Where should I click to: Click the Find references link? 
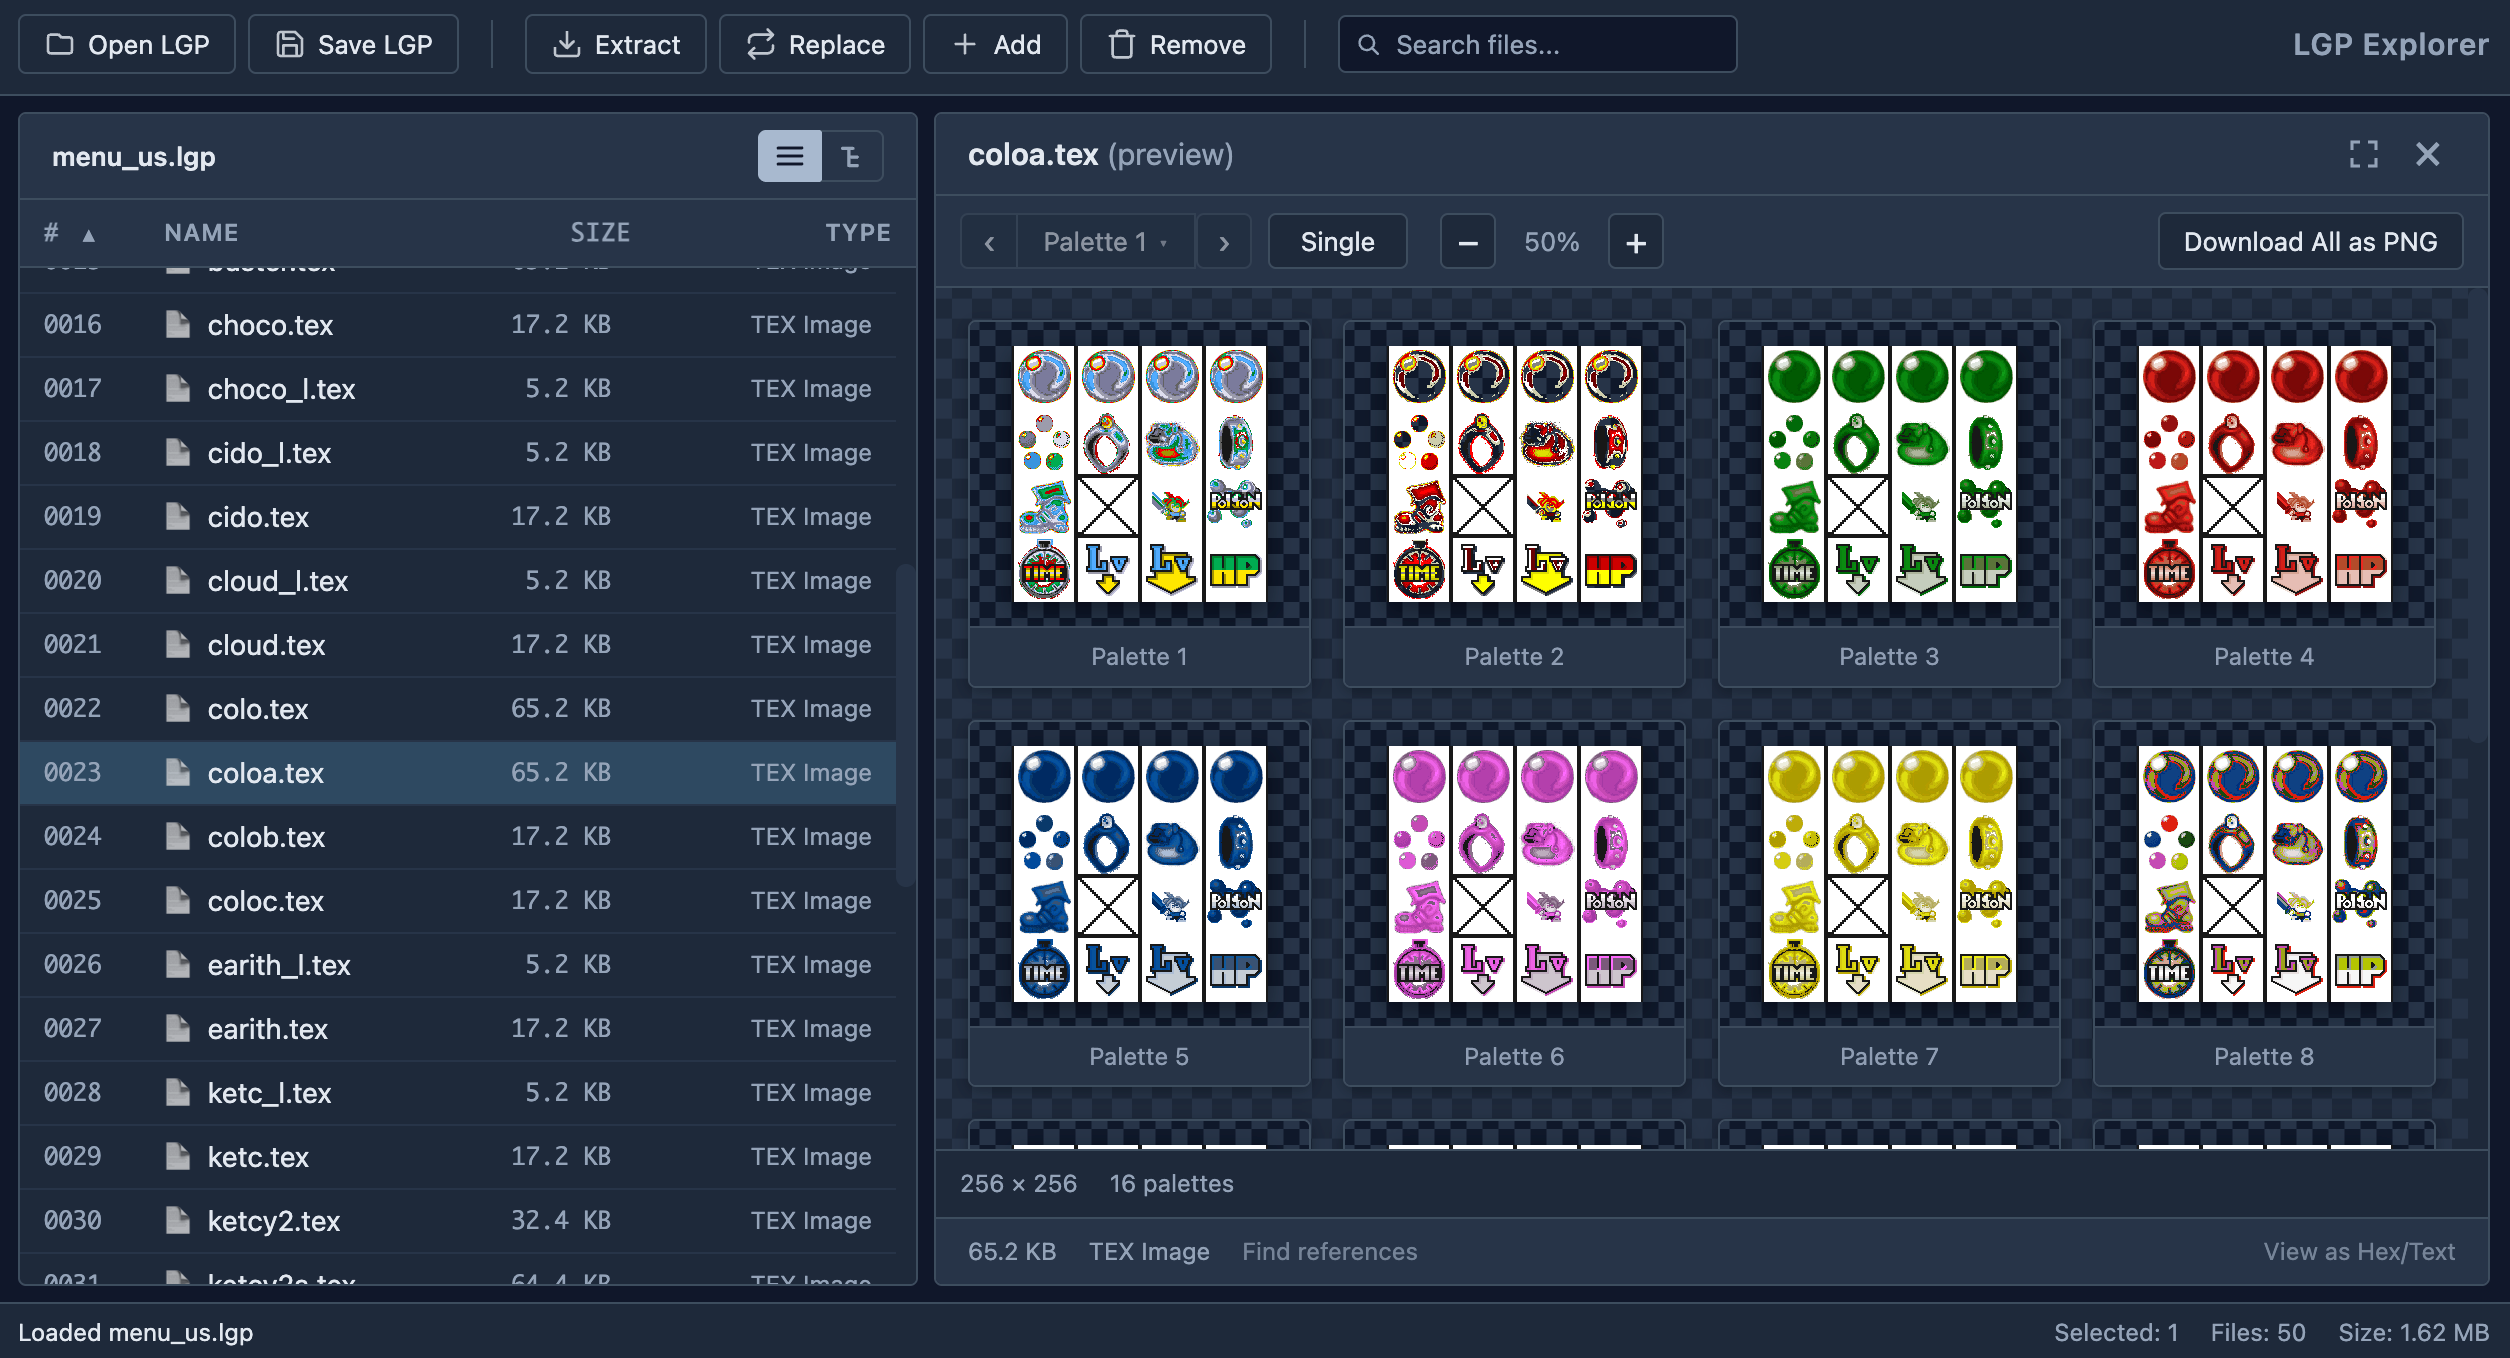point(1330,1252)
